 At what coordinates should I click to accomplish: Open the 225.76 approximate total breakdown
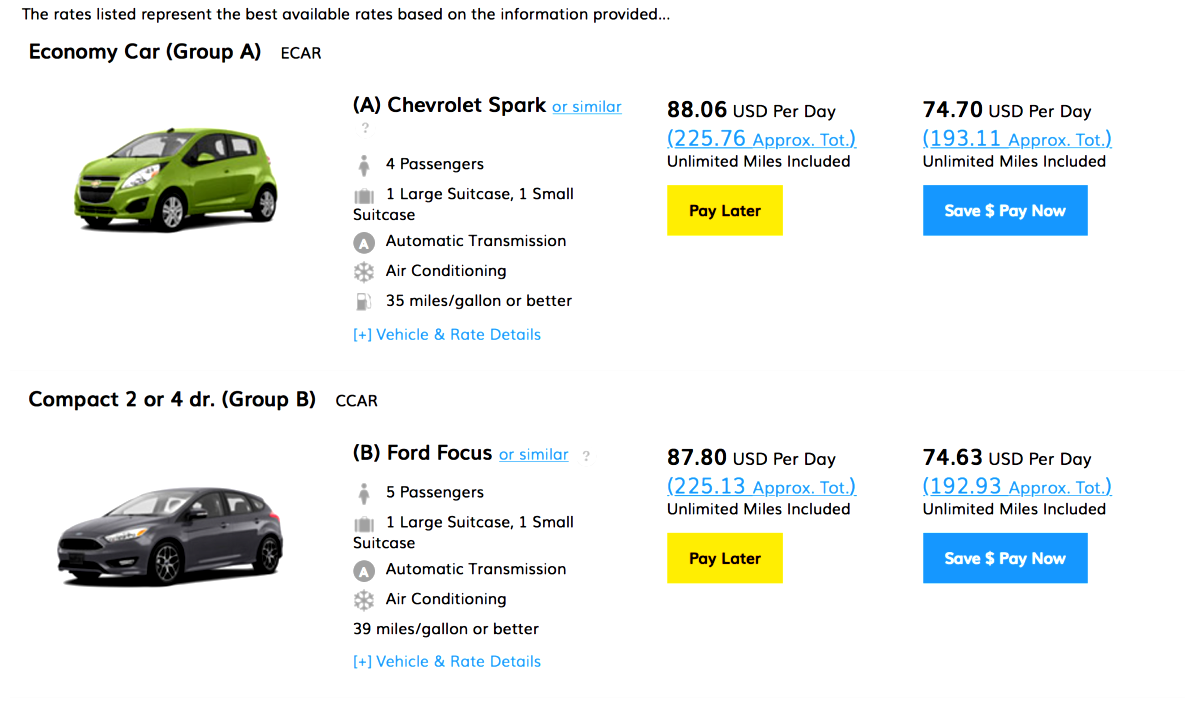[761, 138]
